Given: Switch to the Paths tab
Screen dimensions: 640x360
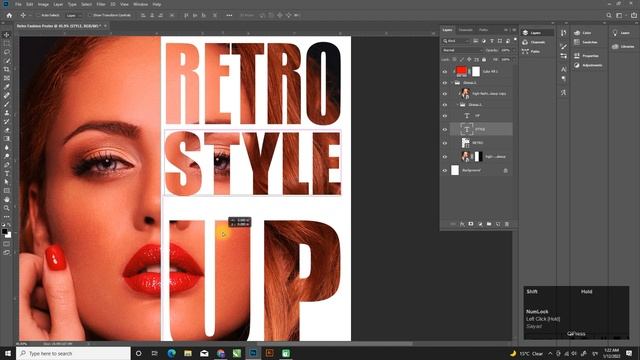Looking at the screenshot, I should pyautogui.click(x=483, y=30).
